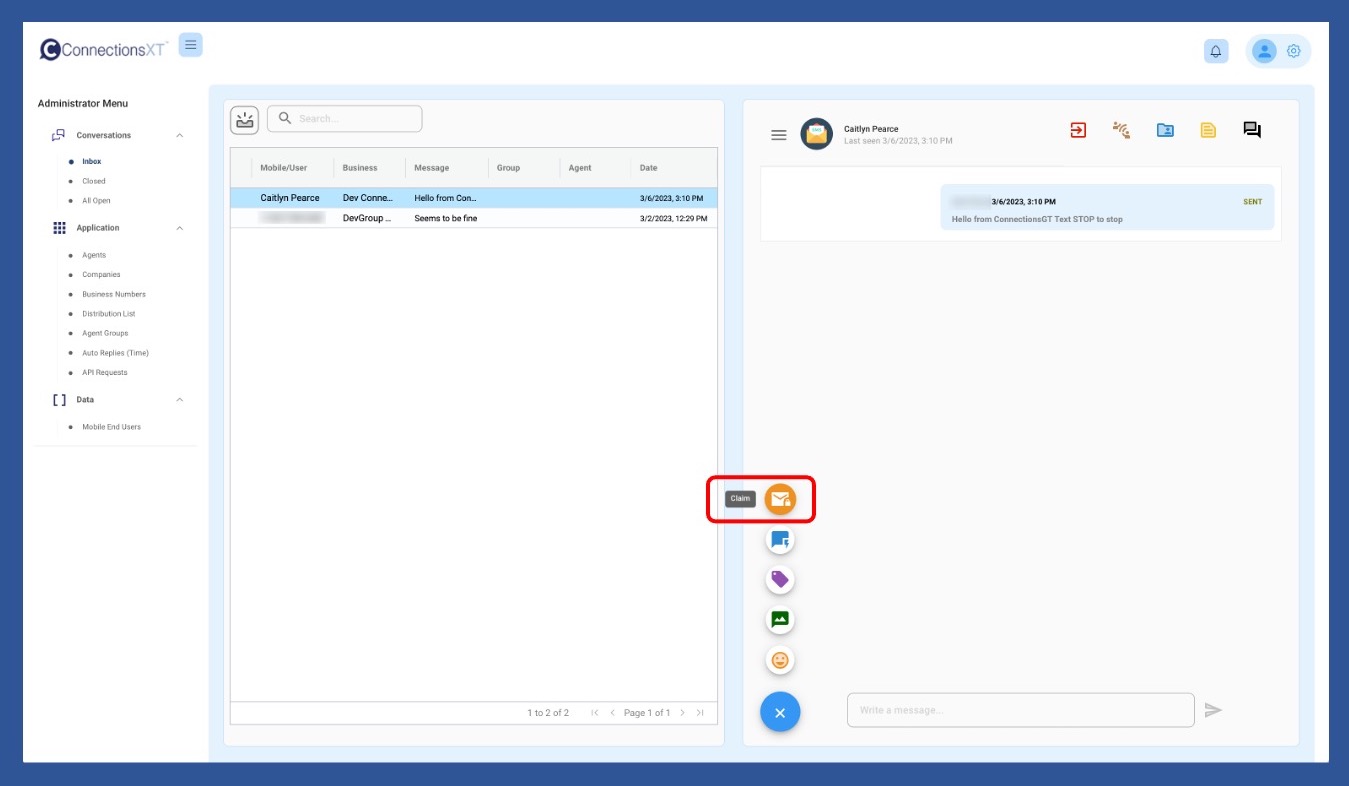
Task: Collapse the Application menu section
Action: click(x=180, y=228)
